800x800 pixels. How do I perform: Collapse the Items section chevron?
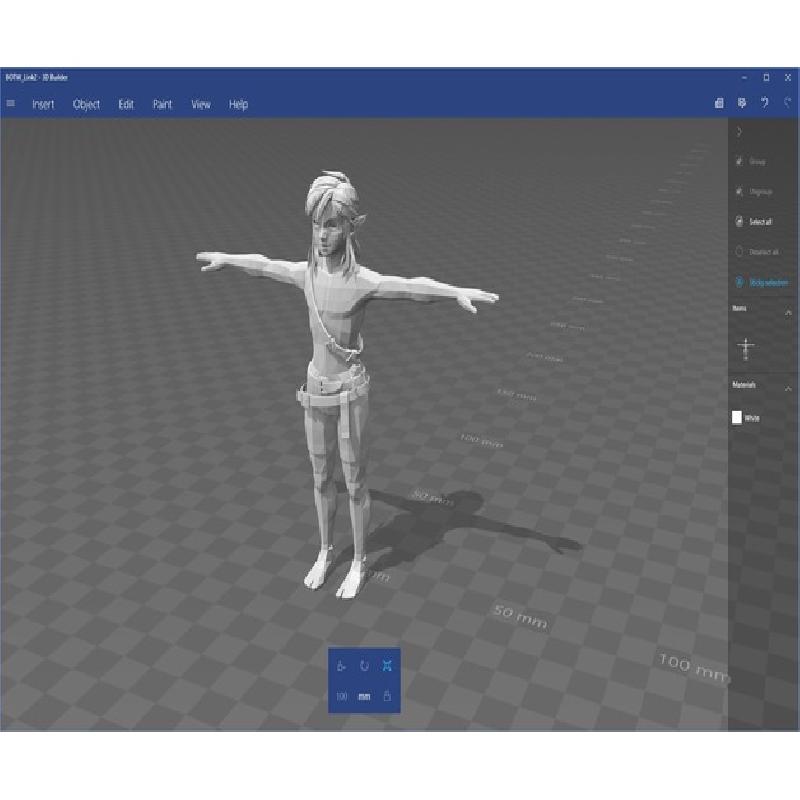point(788,312)
